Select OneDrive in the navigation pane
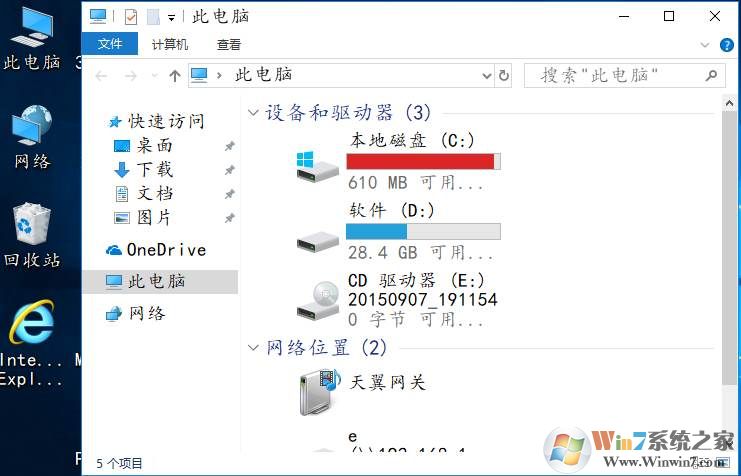This screenshot has width=741, height=476. [156, 250]
